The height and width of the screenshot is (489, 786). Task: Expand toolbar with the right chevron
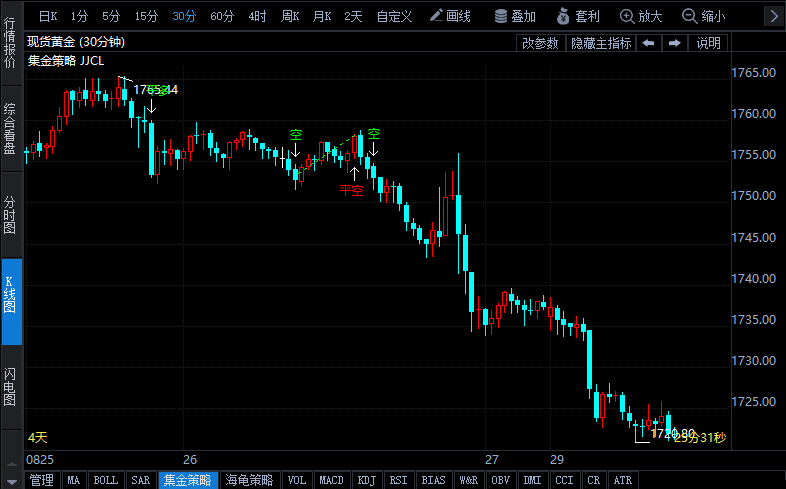coord(774,16)
